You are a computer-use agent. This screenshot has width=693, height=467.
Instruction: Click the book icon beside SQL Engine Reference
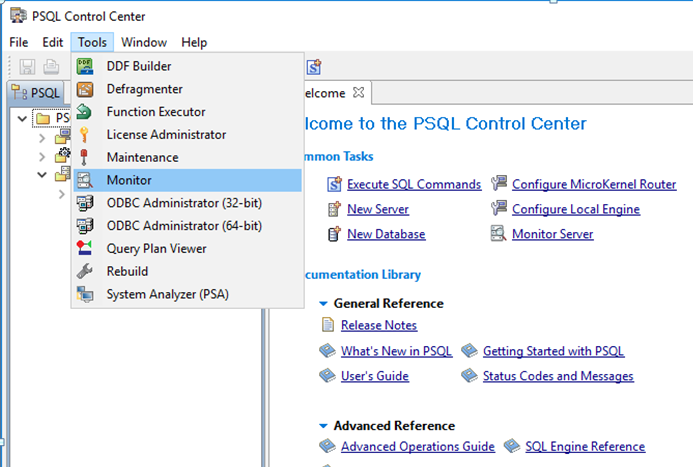(x=512, y=446)
